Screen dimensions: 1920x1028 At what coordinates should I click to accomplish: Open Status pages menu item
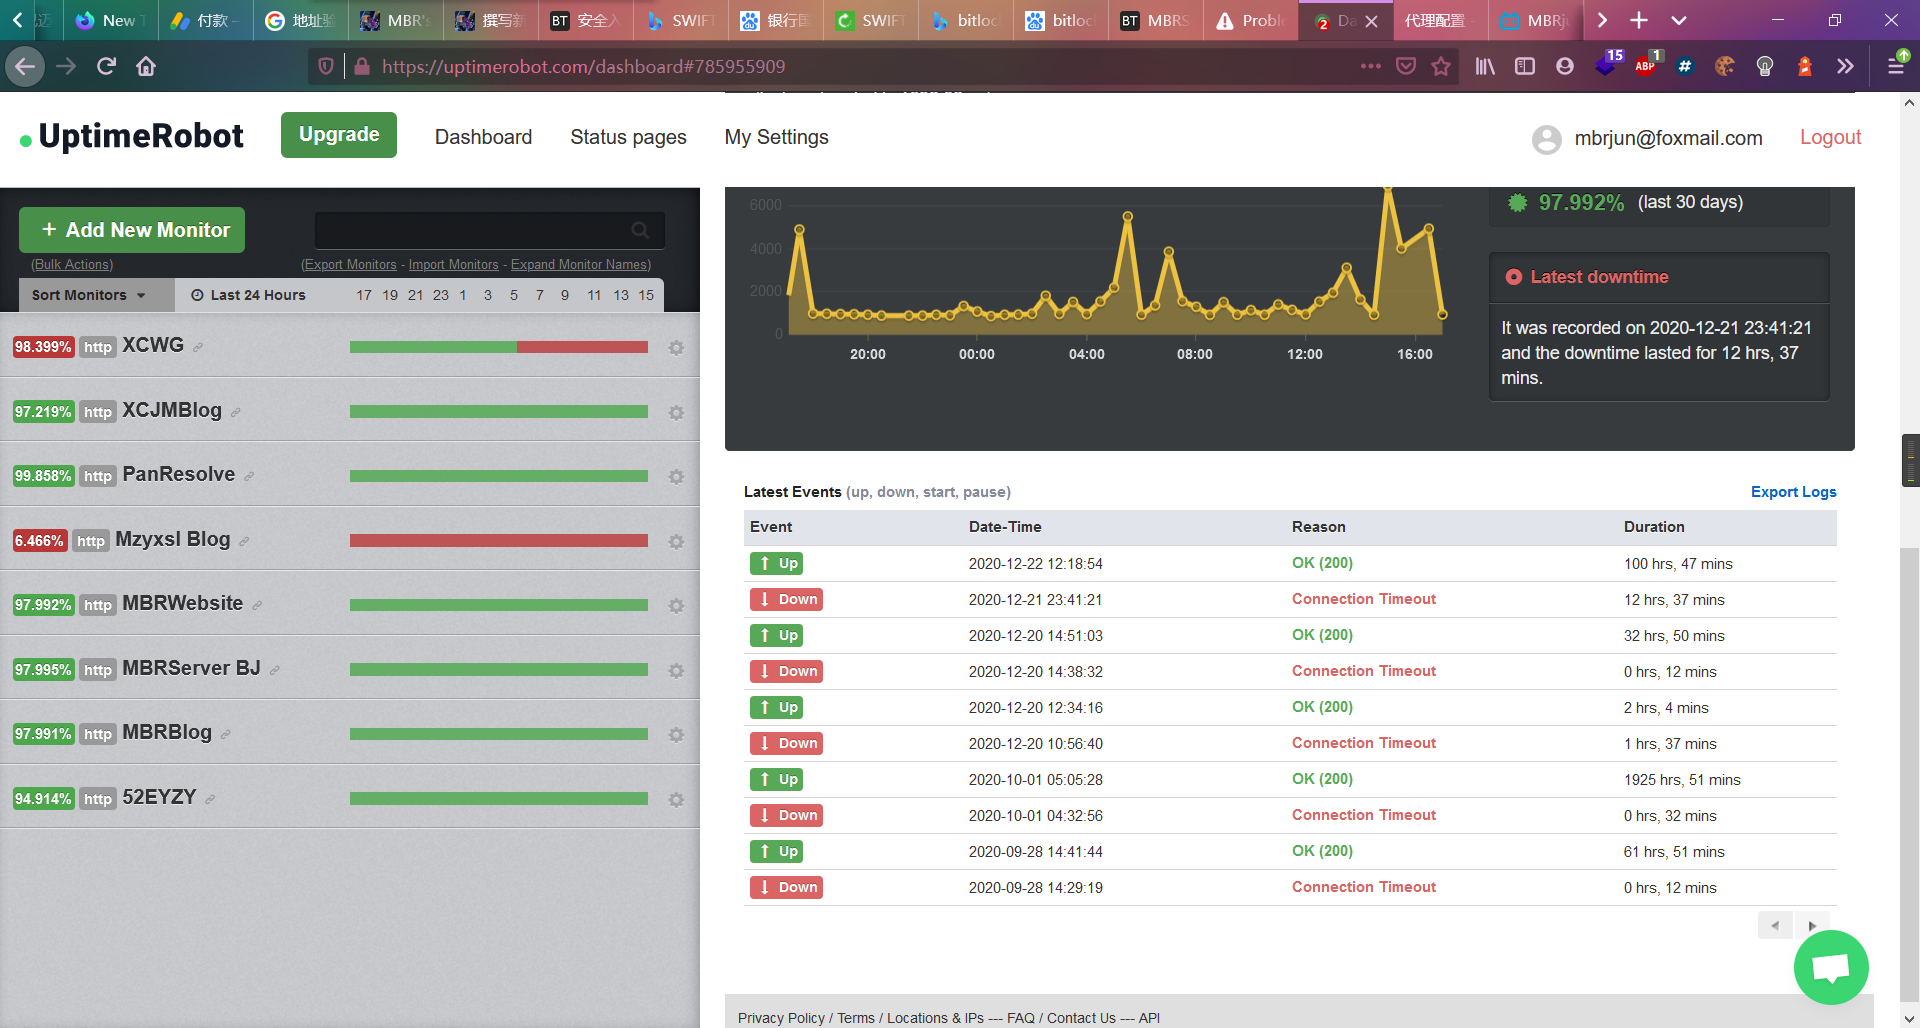628,137
